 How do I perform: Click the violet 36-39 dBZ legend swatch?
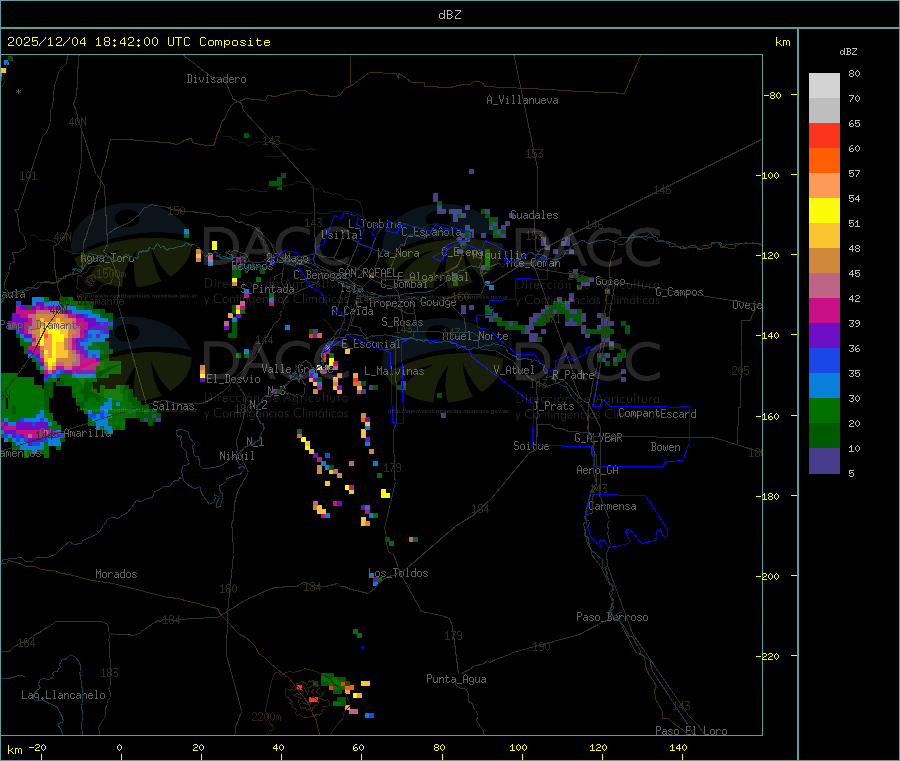(x=824, y=336)
